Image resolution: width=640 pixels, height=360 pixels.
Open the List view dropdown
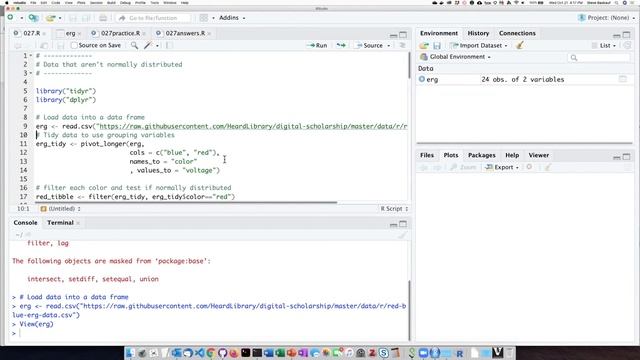(x=604, y=45)
